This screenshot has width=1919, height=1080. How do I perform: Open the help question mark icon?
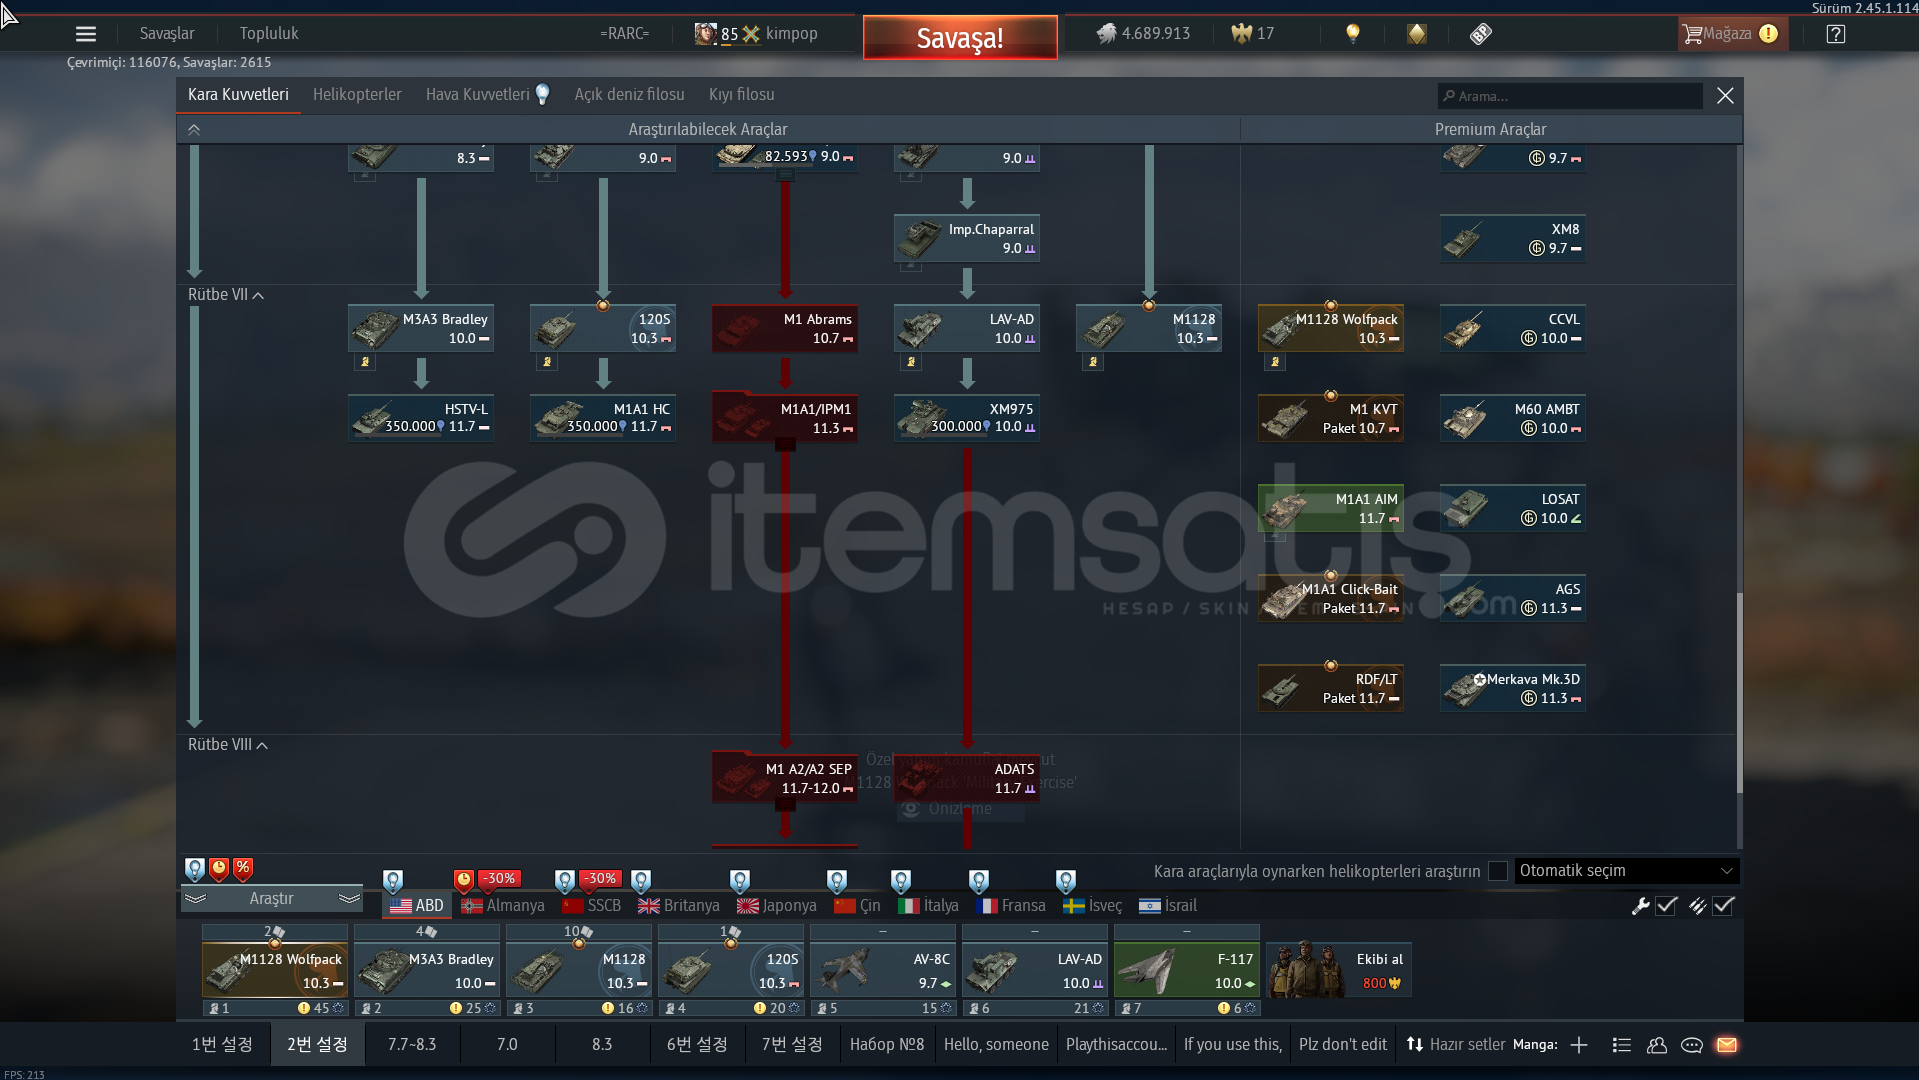pyautogui.click(x=1836, y=34)
